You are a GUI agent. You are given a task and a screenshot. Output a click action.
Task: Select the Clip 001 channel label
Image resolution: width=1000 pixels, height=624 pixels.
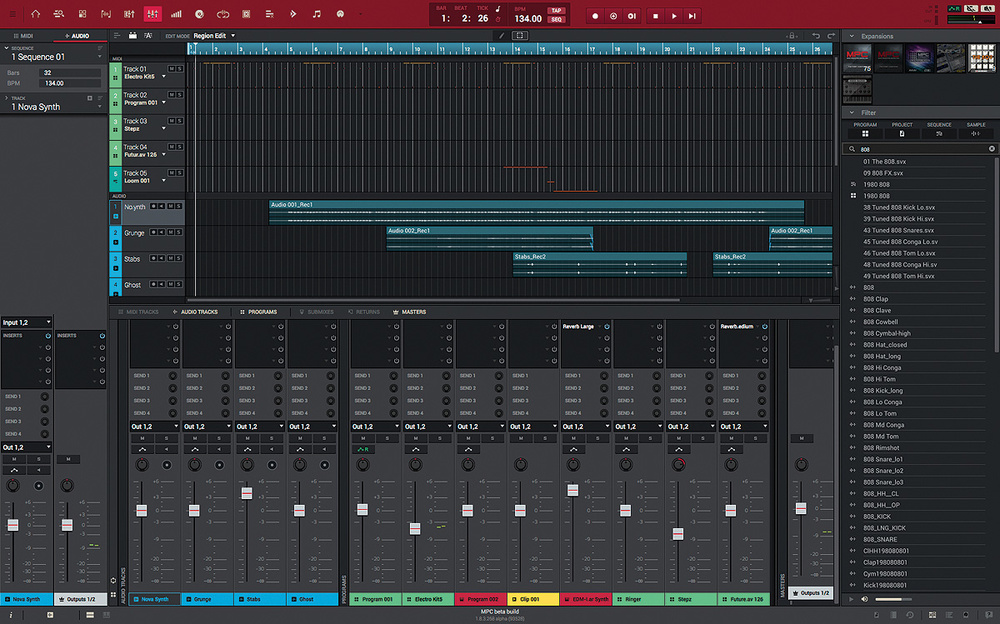(534, 599)
